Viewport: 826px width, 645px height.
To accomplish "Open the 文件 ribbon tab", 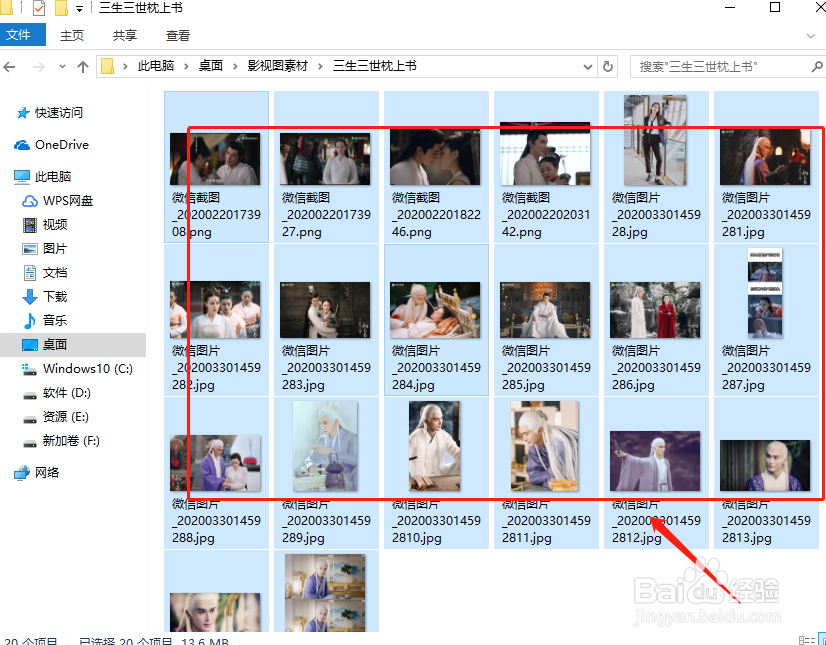I will click(x=22, y=35).
